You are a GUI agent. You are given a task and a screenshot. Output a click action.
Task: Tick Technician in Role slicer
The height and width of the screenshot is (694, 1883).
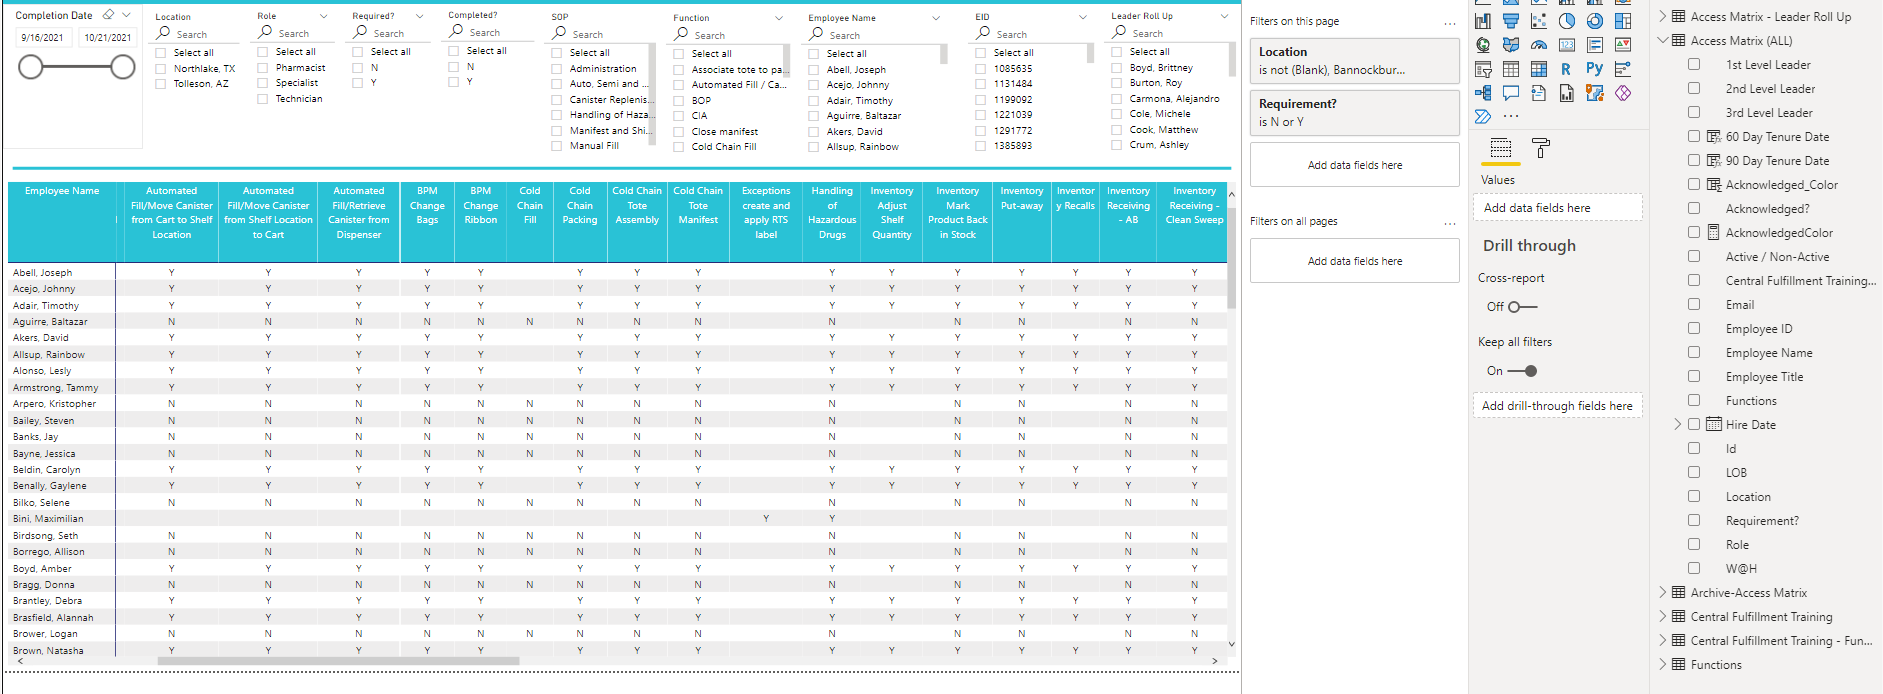pos(263,99)
